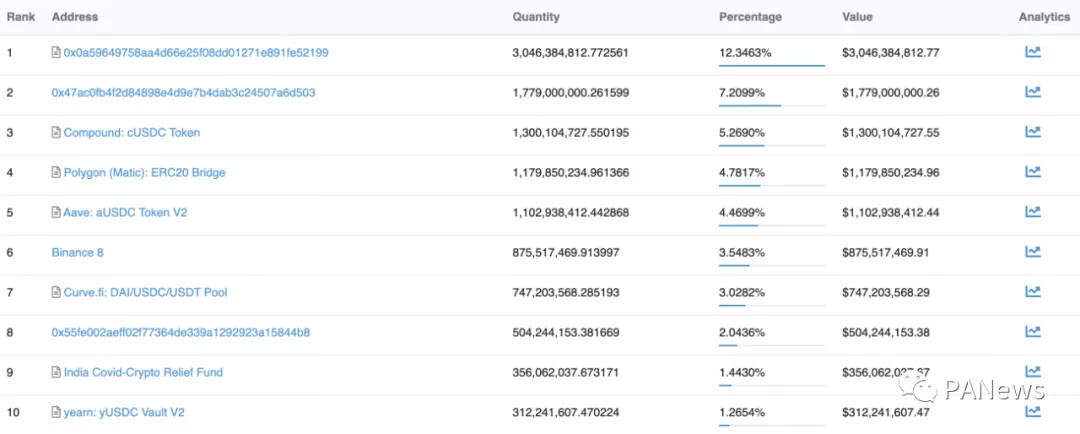This screenshot has height=434, width=1080.
Task: Click contract file icon beside Compound cUSDC Token
Action: click(56, 133)
